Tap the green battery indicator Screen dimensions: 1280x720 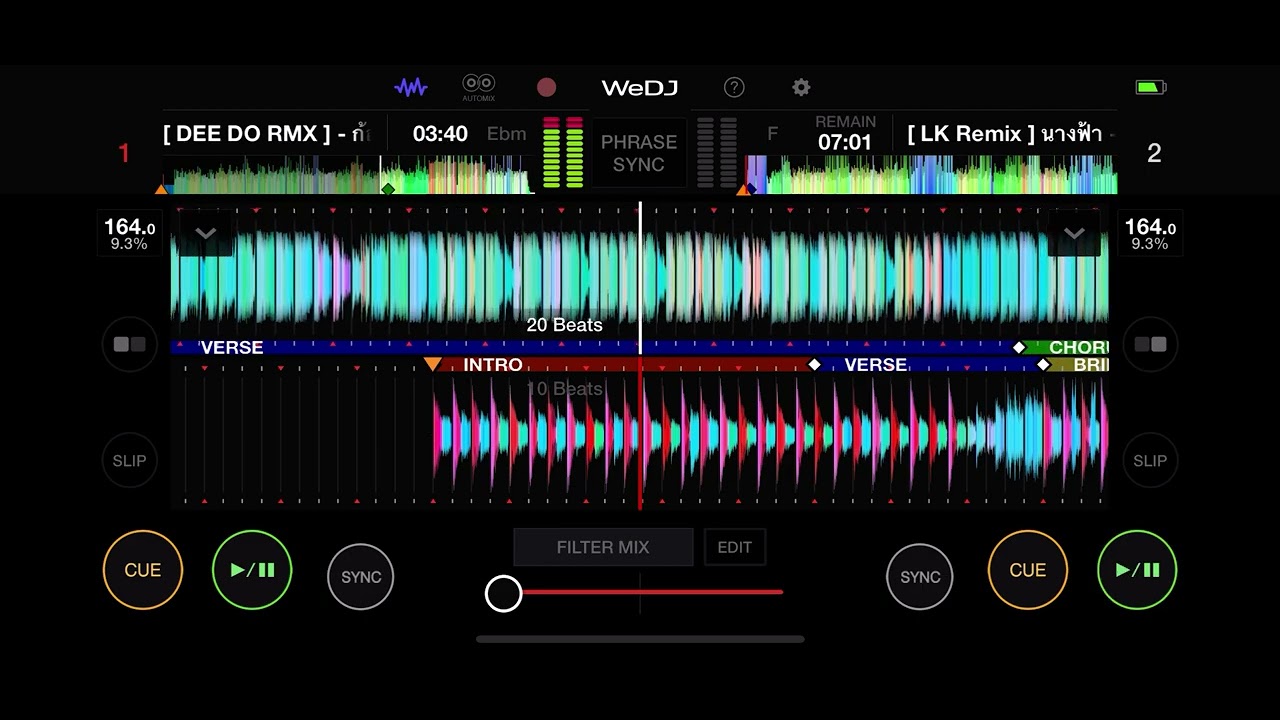(x=1151, y=87)
